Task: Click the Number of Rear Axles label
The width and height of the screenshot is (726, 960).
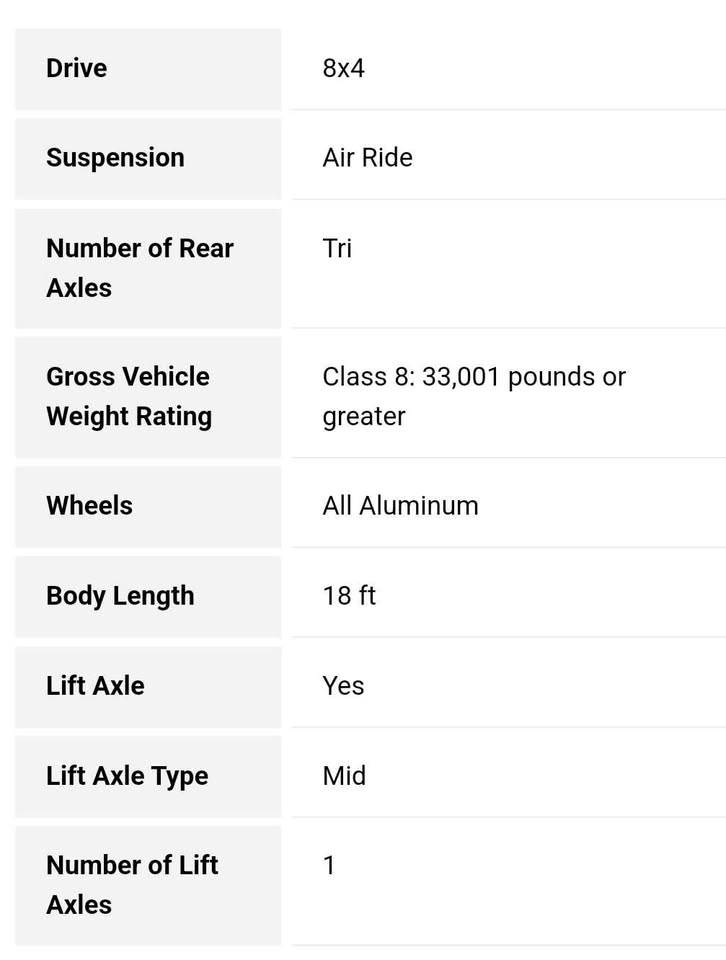Action: pyautogui.click(x=140, y=268)
